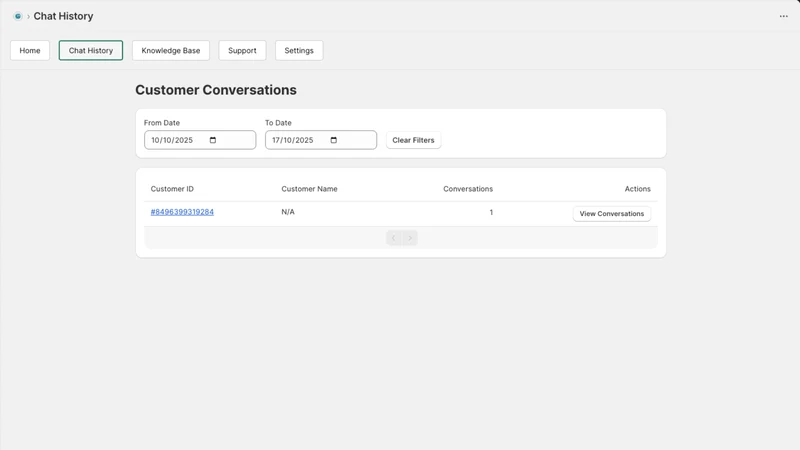Click the Clear Filters button
Image resolution: width=800 pixels, height=450 pixels.
pos(413,140)
